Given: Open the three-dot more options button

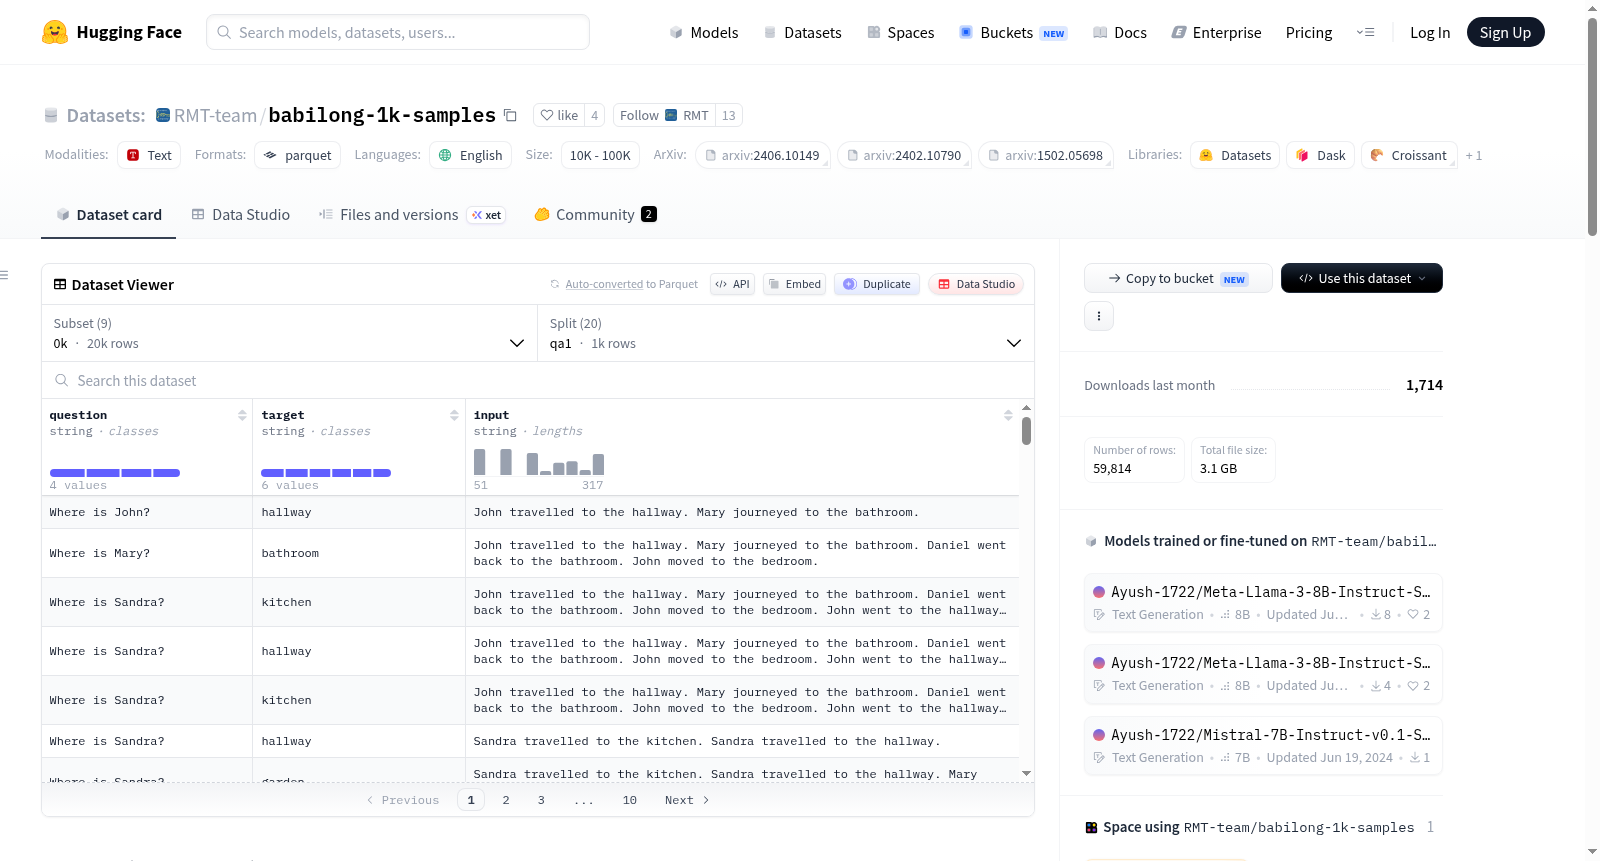Looking at the screenshot, I should pyautogui.click(x=1099, y=316).
